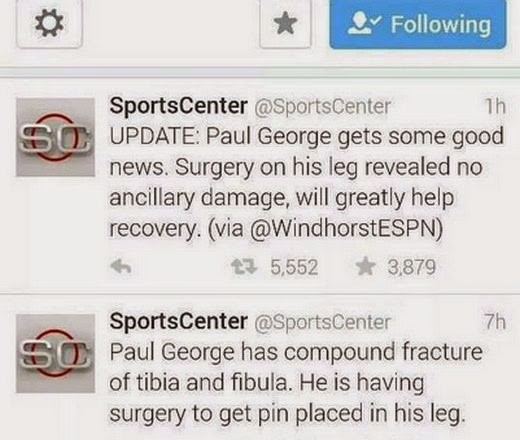Screen dimensions: 520x440
Task: Click the reply arrow under first tweet
Action: [120, 267]
